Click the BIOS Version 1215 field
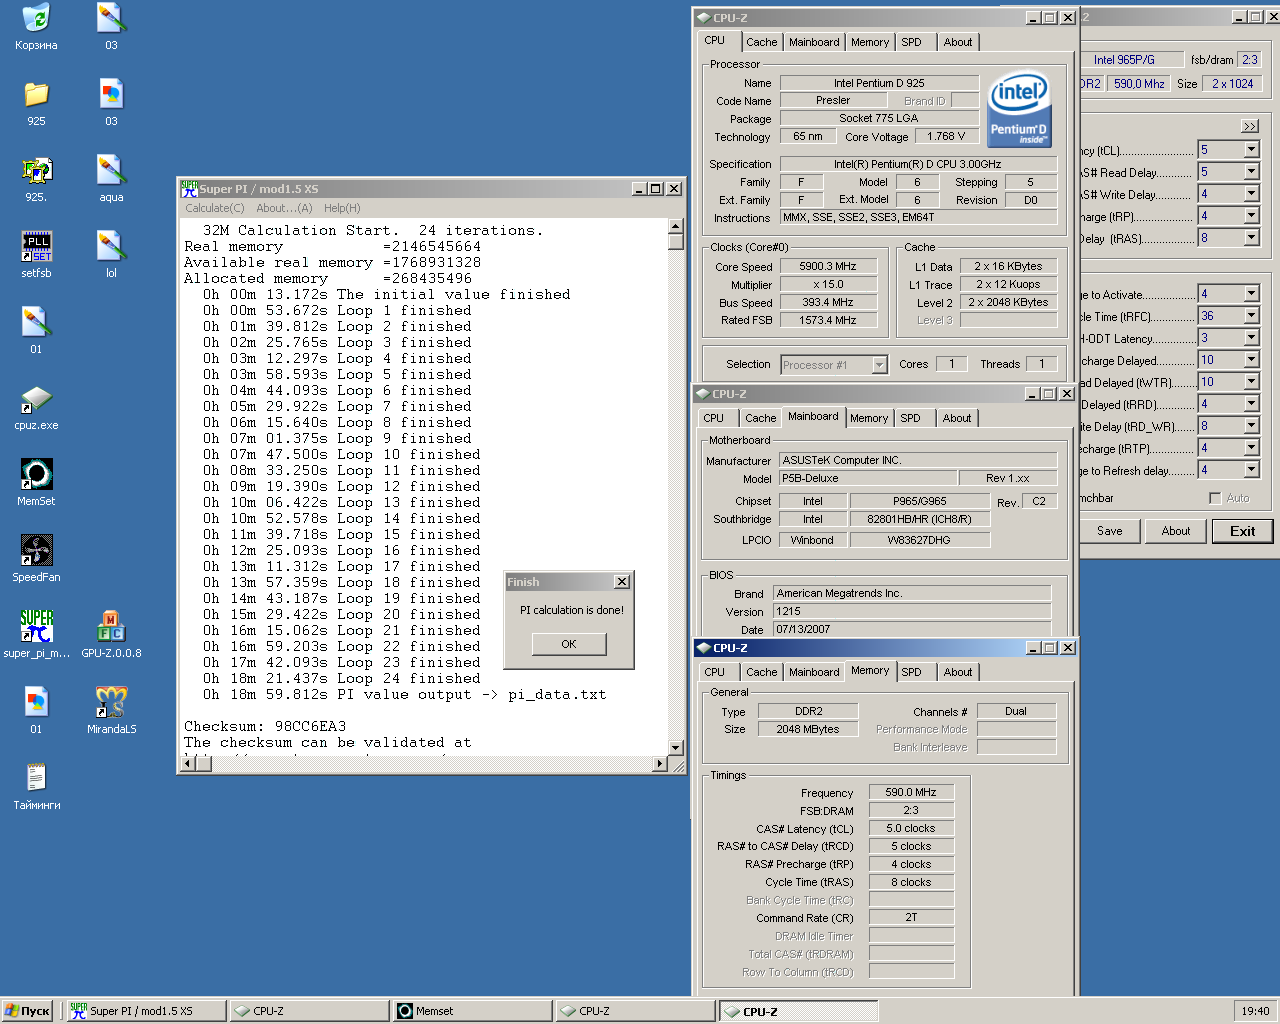The width and height of the screenshot is (1280, 1024). tap(912, 611)
